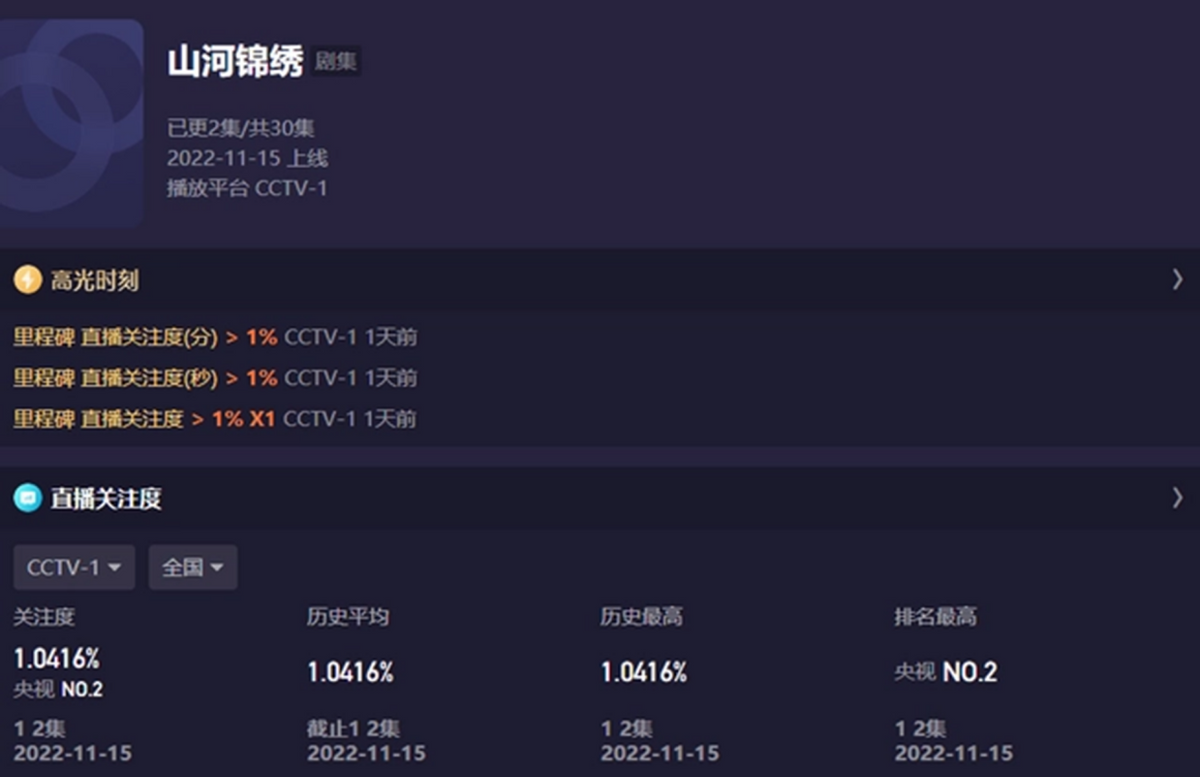Click small 央视 NO.2 under 关注度 value
Viewport: 1200px width, 777px height.
58,689
